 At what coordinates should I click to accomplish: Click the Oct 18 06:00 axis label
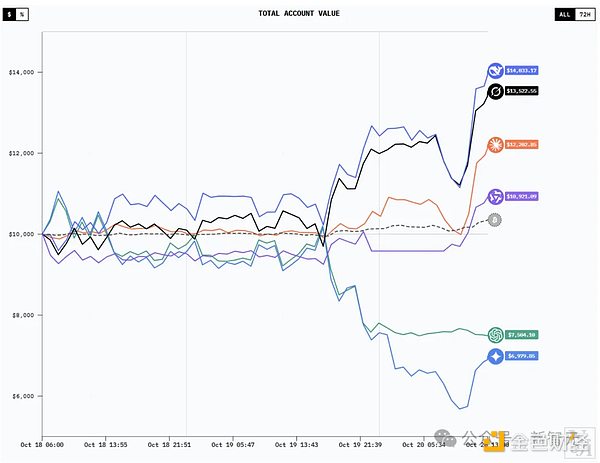[x=40, y=442]
